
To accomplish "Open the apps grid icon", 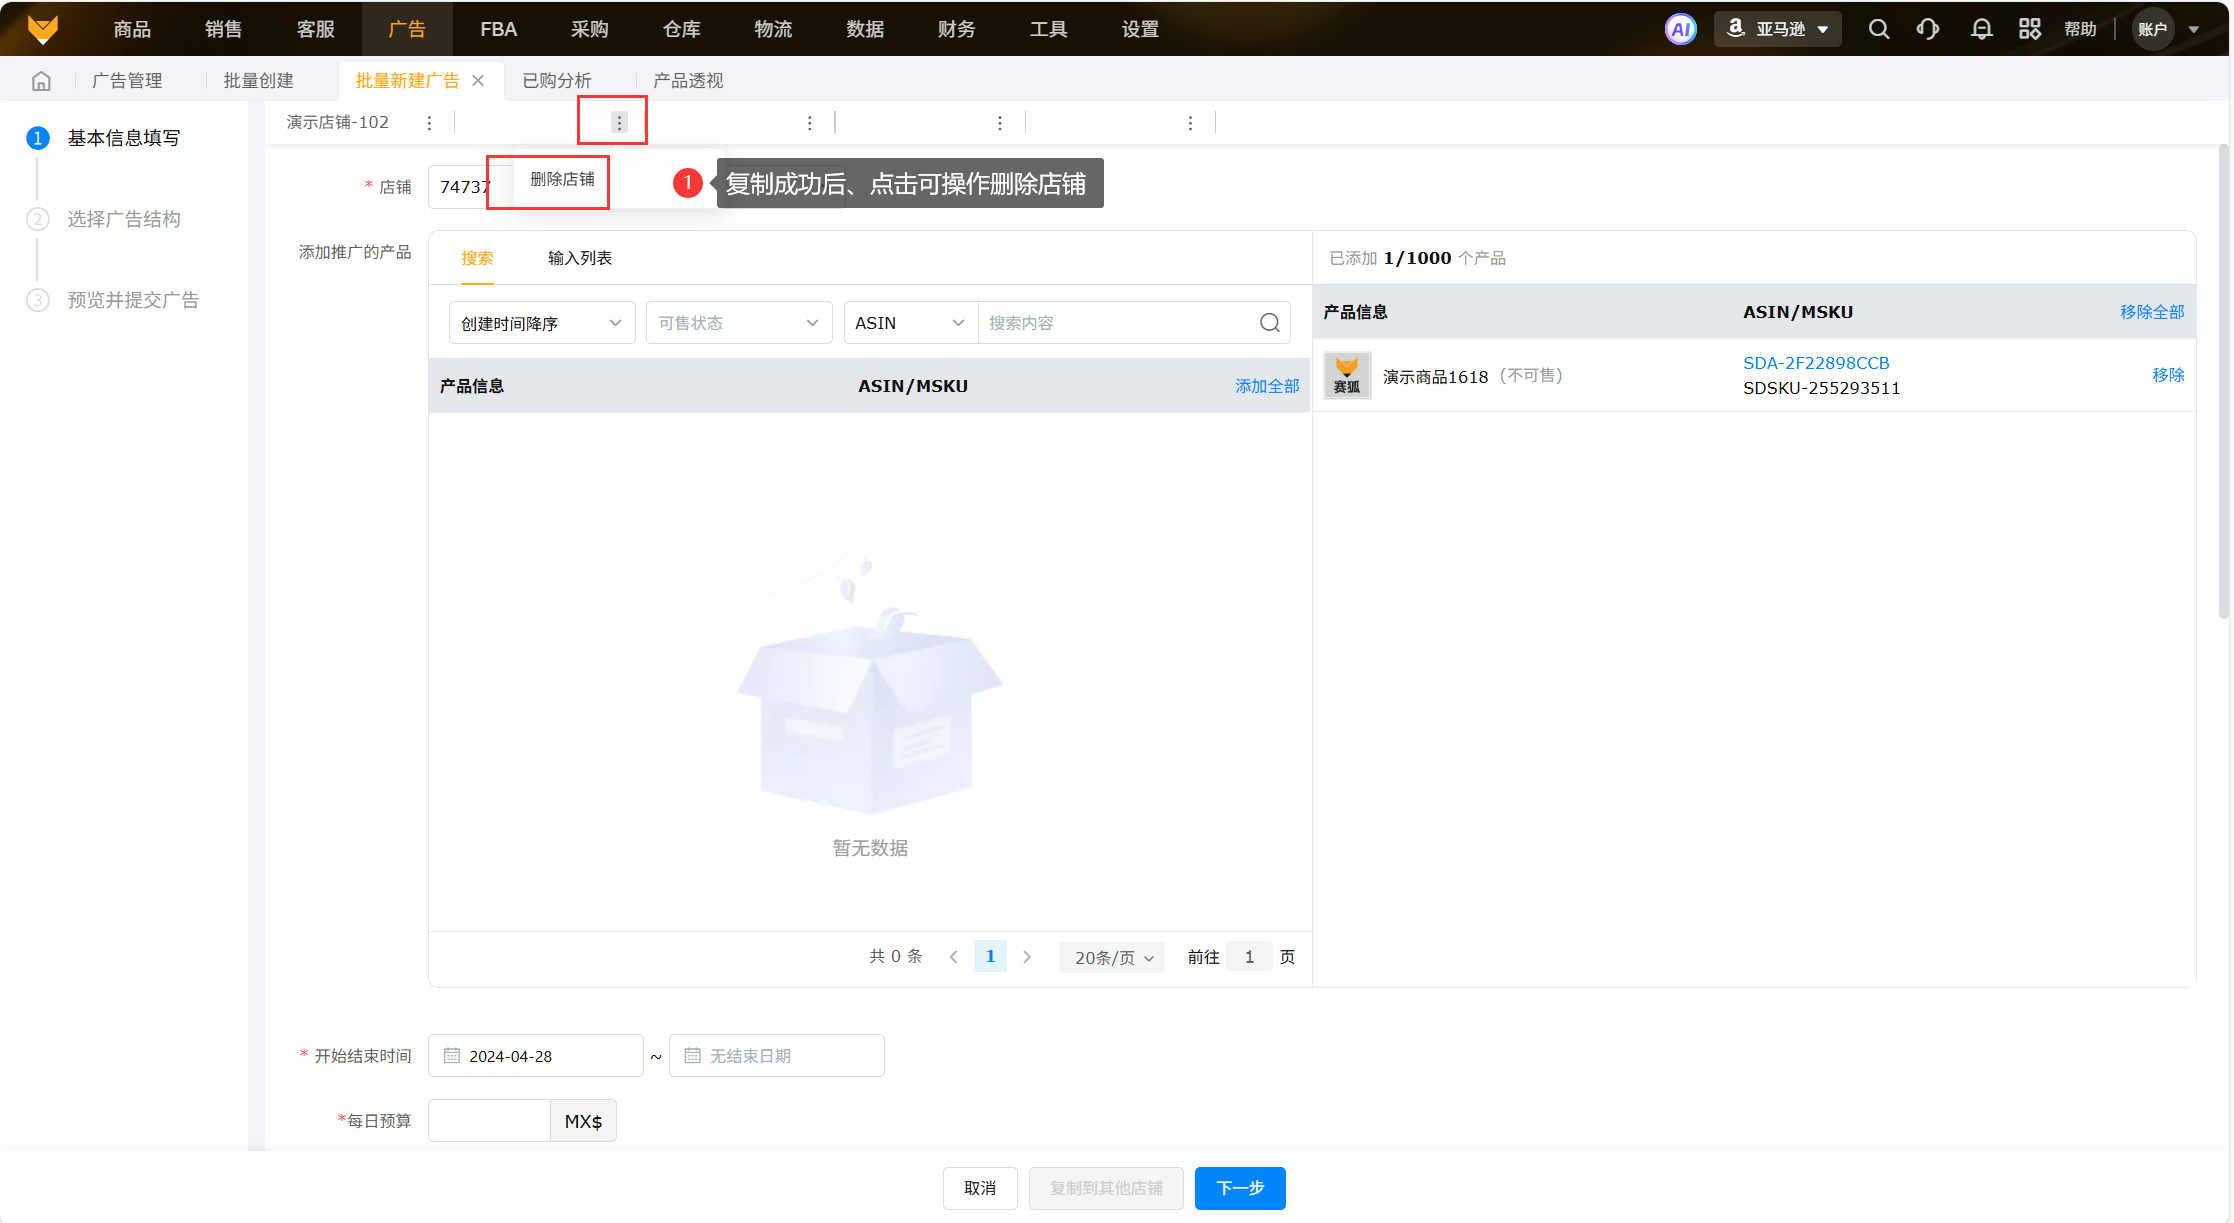I will pos(2029,29).
